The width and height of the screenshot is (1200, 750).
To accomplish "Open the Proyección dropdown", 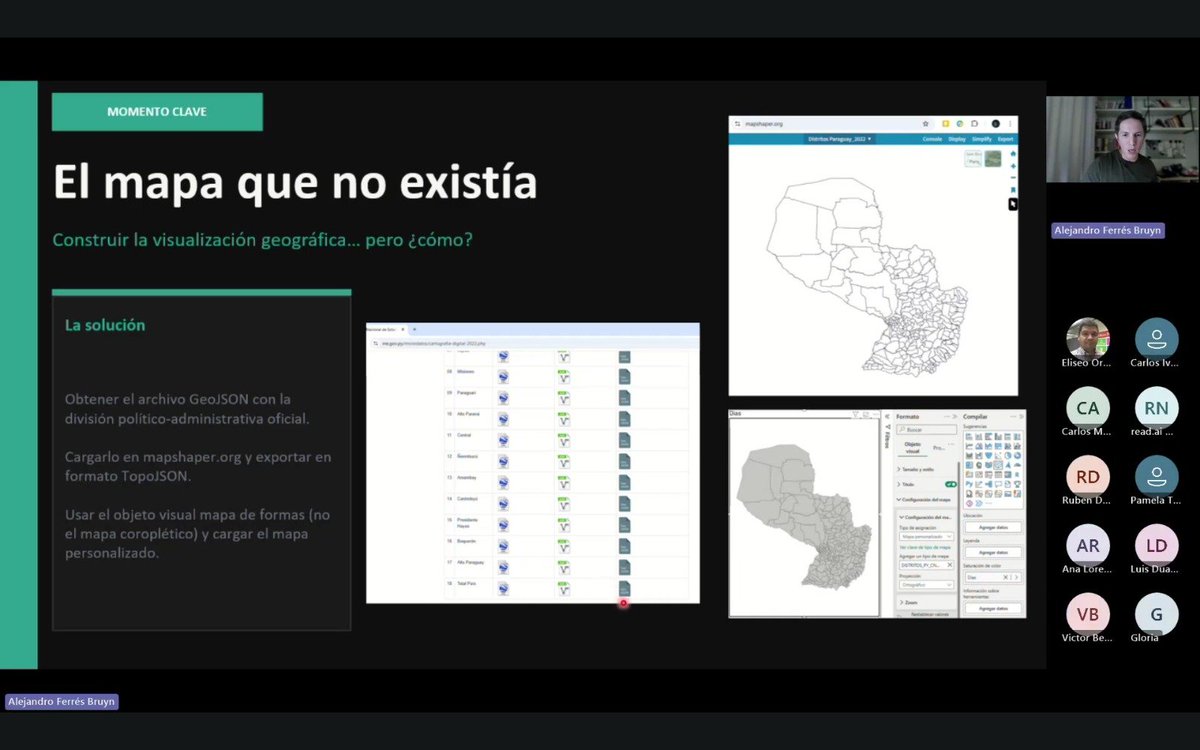I will [926, 585].
